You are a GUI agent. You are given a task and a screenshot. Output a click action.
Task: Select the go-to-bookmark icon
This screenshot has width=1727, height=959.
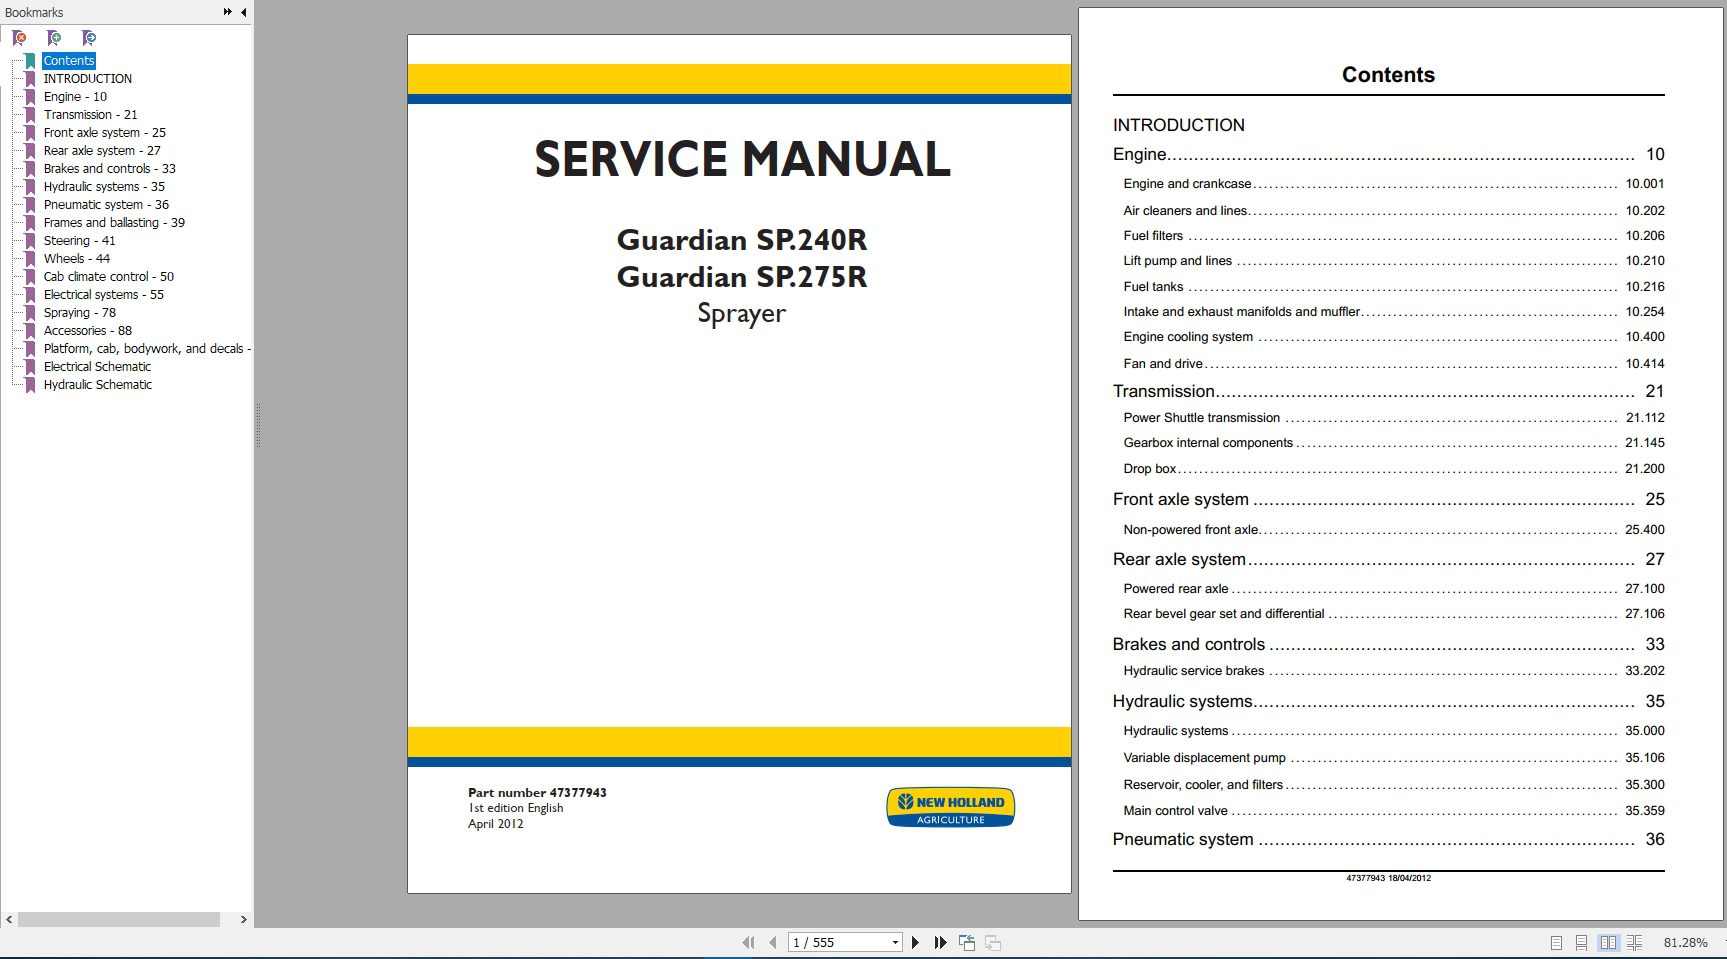click(x=89, y=37)
